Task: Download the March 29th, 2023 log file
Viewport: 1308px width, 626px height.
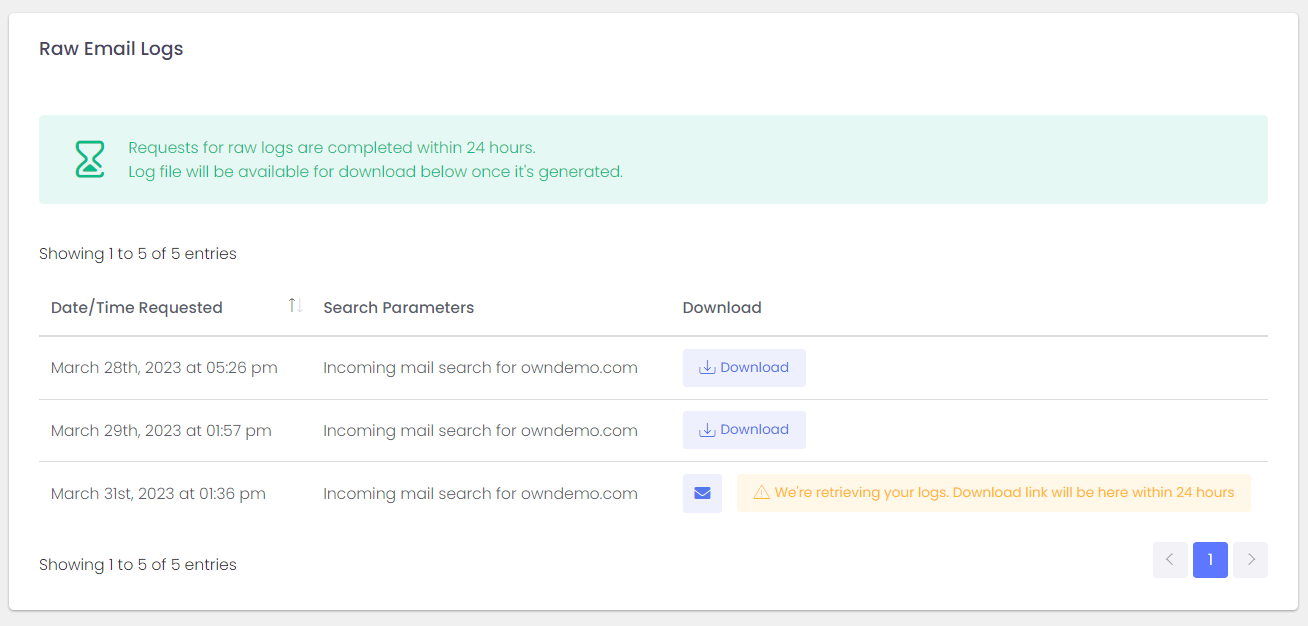Action: pyautogui.click(x=744, y=430)
